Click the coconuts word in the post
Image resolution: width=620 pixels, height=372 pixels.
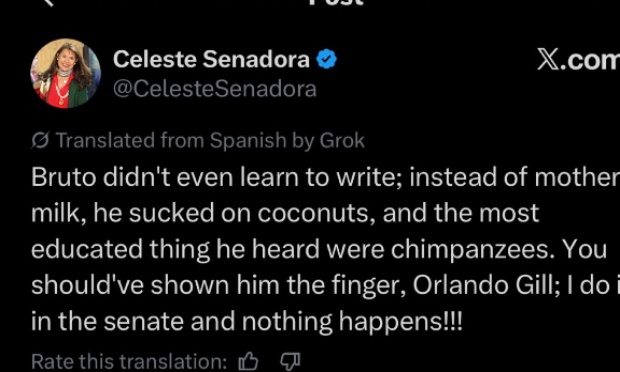click(x=315, y=214)
